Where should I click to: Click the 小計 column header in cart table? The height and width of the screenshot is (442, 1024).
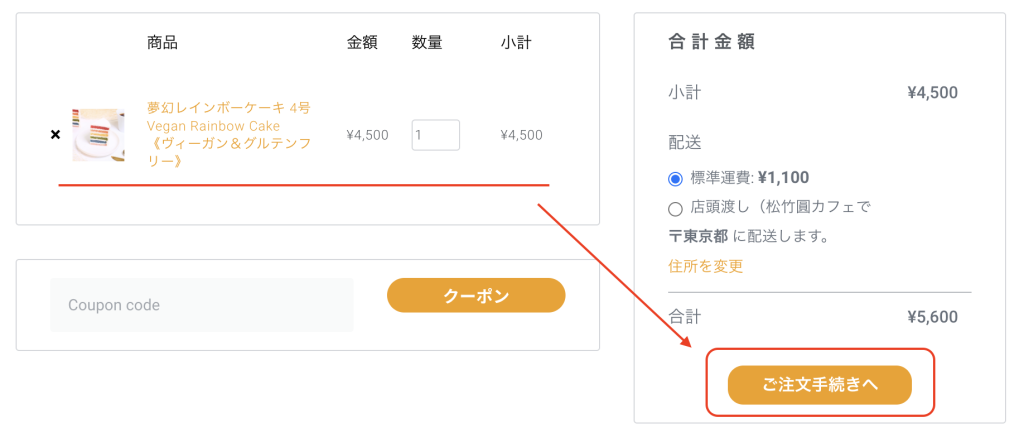click(x=516, y=43)
